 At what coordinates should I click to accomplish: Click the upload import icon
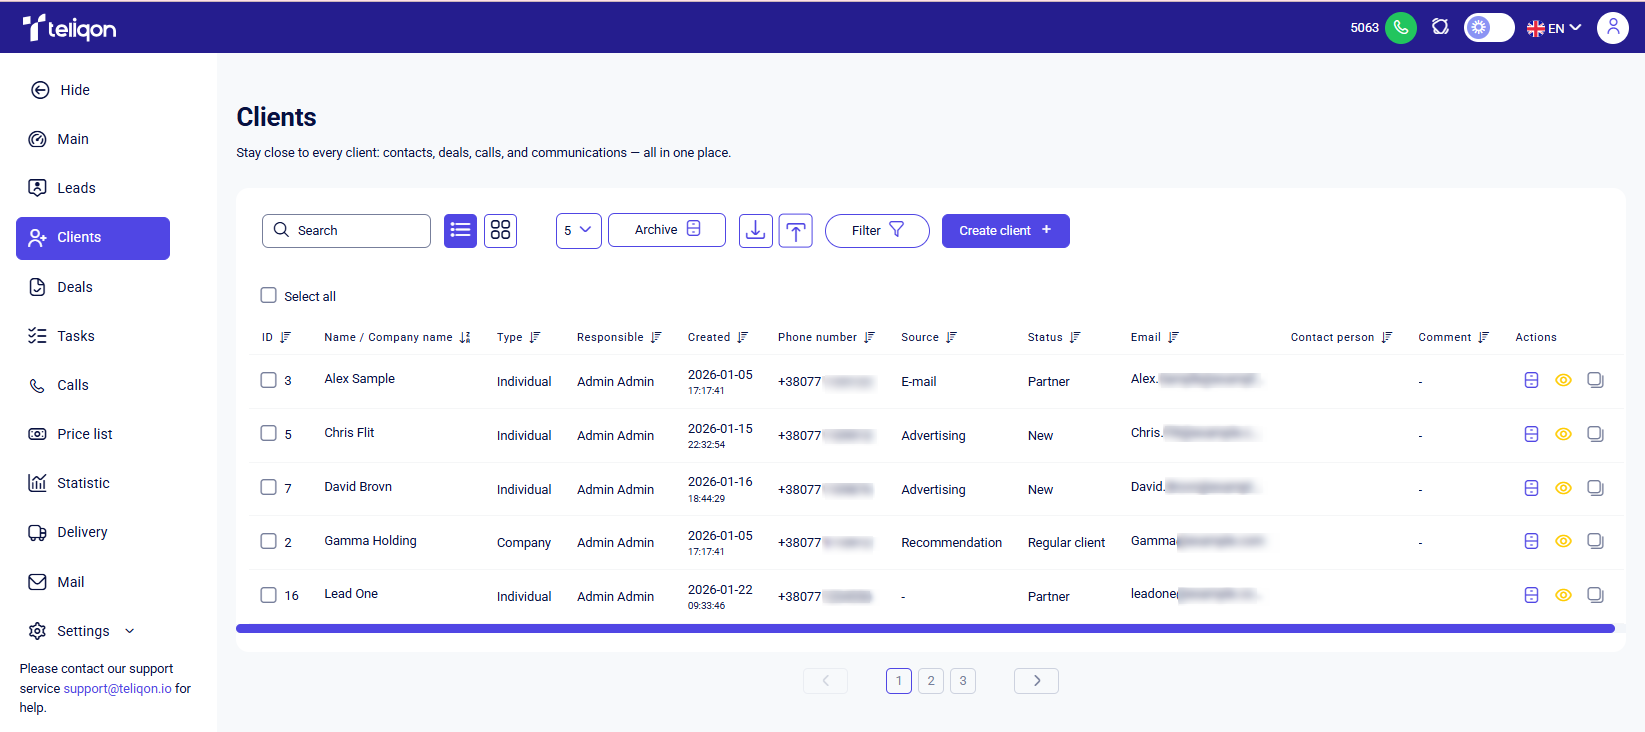795,230
